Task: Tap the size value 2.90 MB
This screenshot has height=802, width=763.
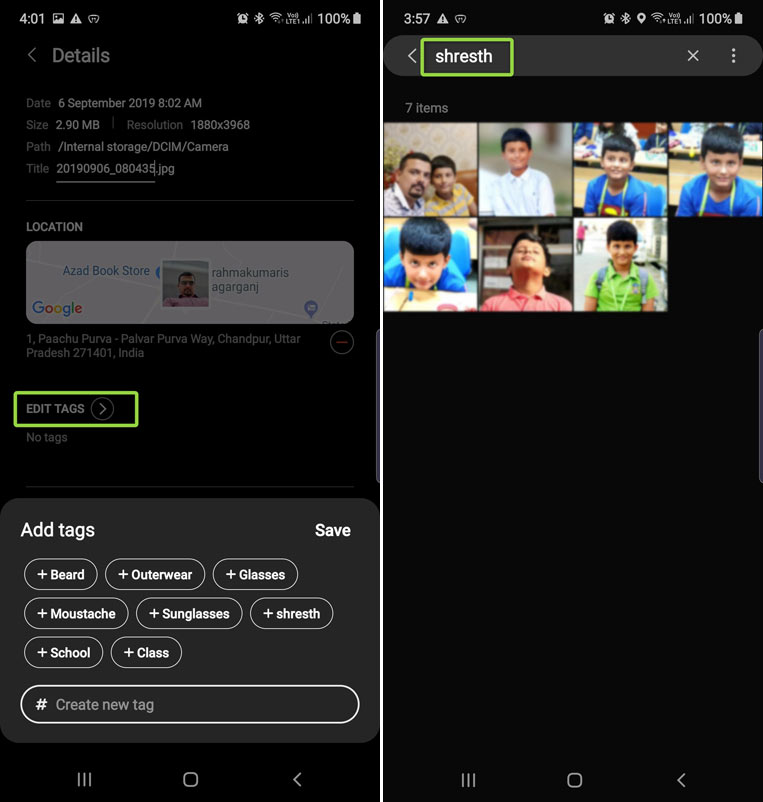Action: [x=78, y=125]
